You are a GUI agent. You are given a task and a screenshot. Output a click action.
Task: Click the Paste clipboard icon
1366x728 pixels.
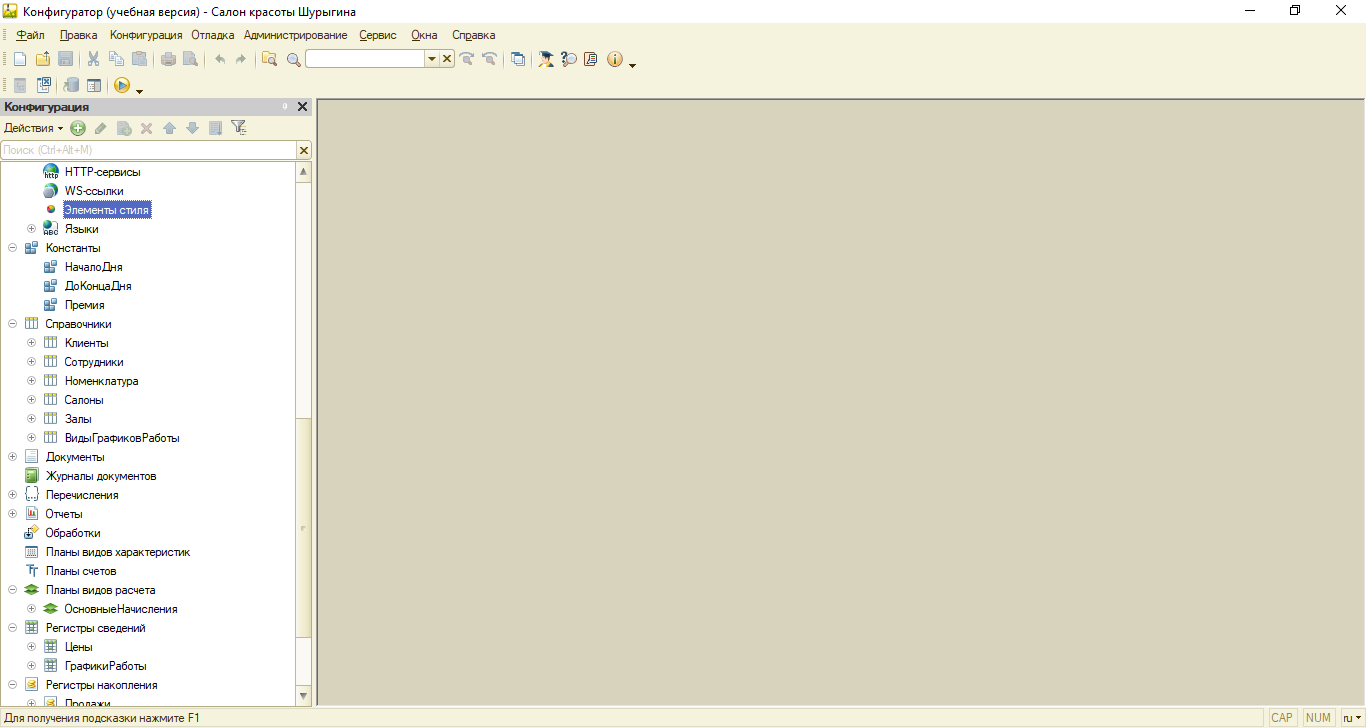(139, 59)
